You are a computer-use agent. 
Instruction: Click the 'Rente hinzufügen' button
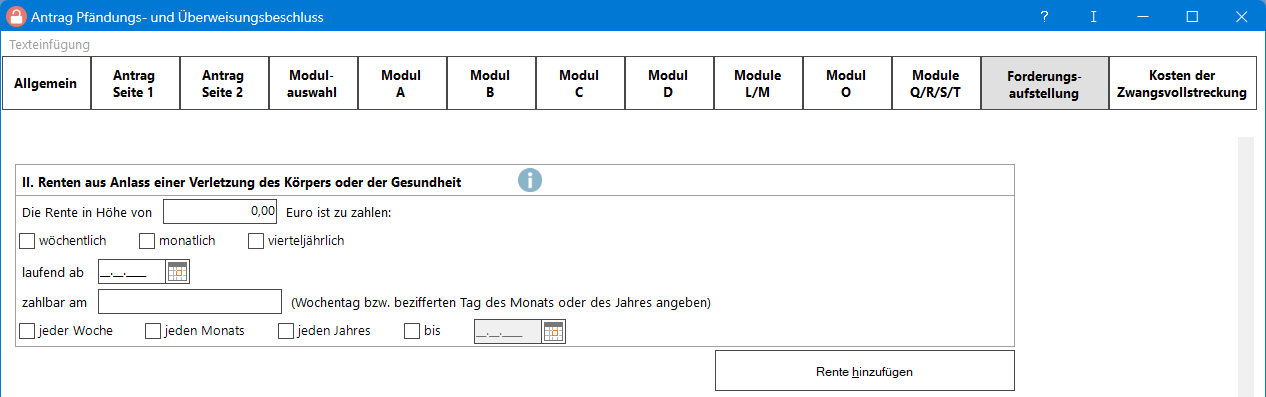[864, 371]
